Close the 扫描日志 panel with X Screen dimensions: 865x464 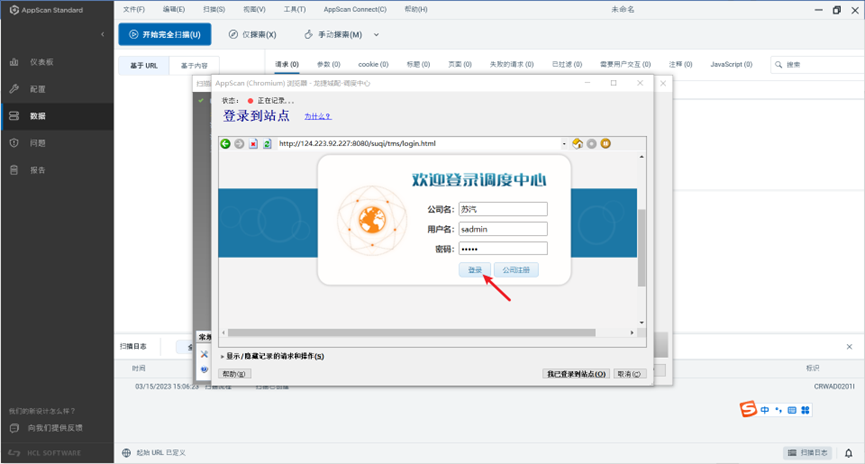[850, 347]
